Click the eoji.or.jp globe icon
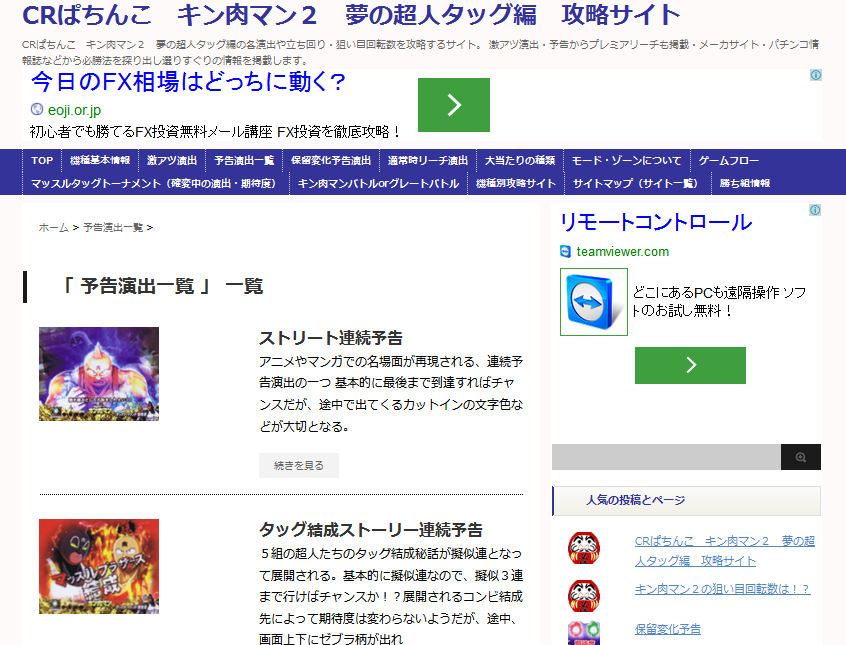The image size is (846, 645). [x=37, y=110]
